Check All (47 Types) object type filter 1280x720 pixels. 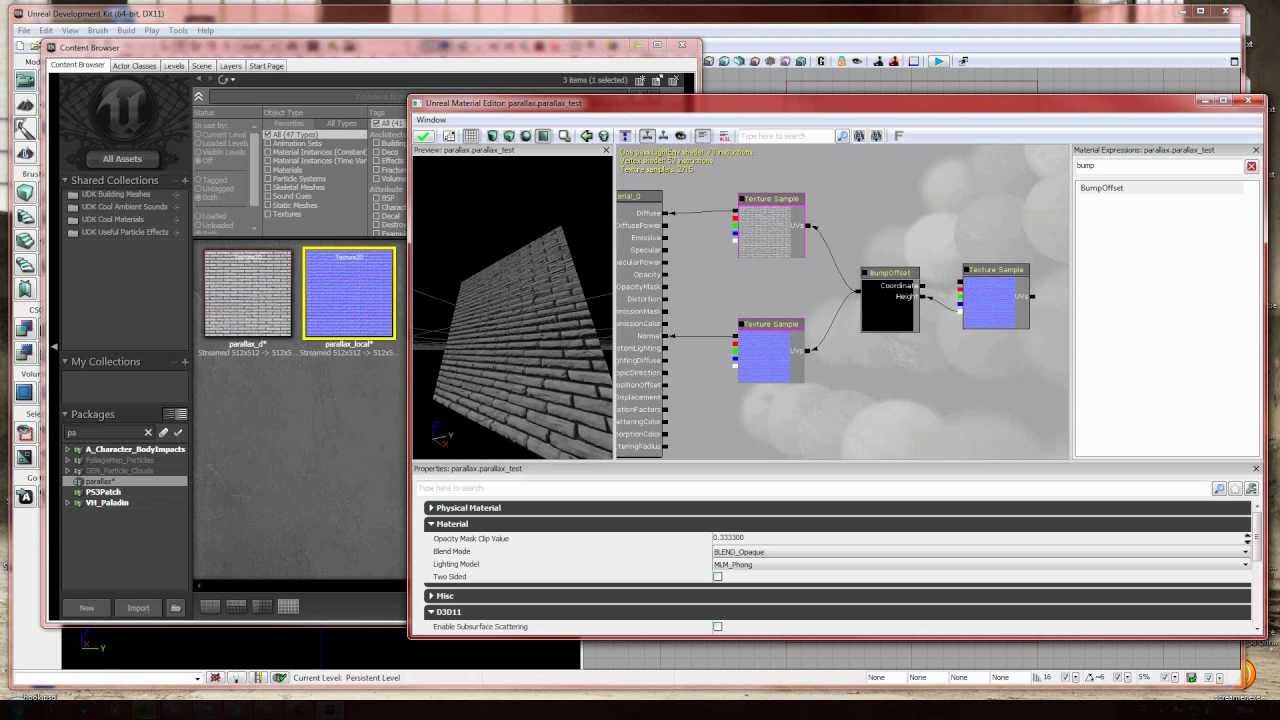268,134
